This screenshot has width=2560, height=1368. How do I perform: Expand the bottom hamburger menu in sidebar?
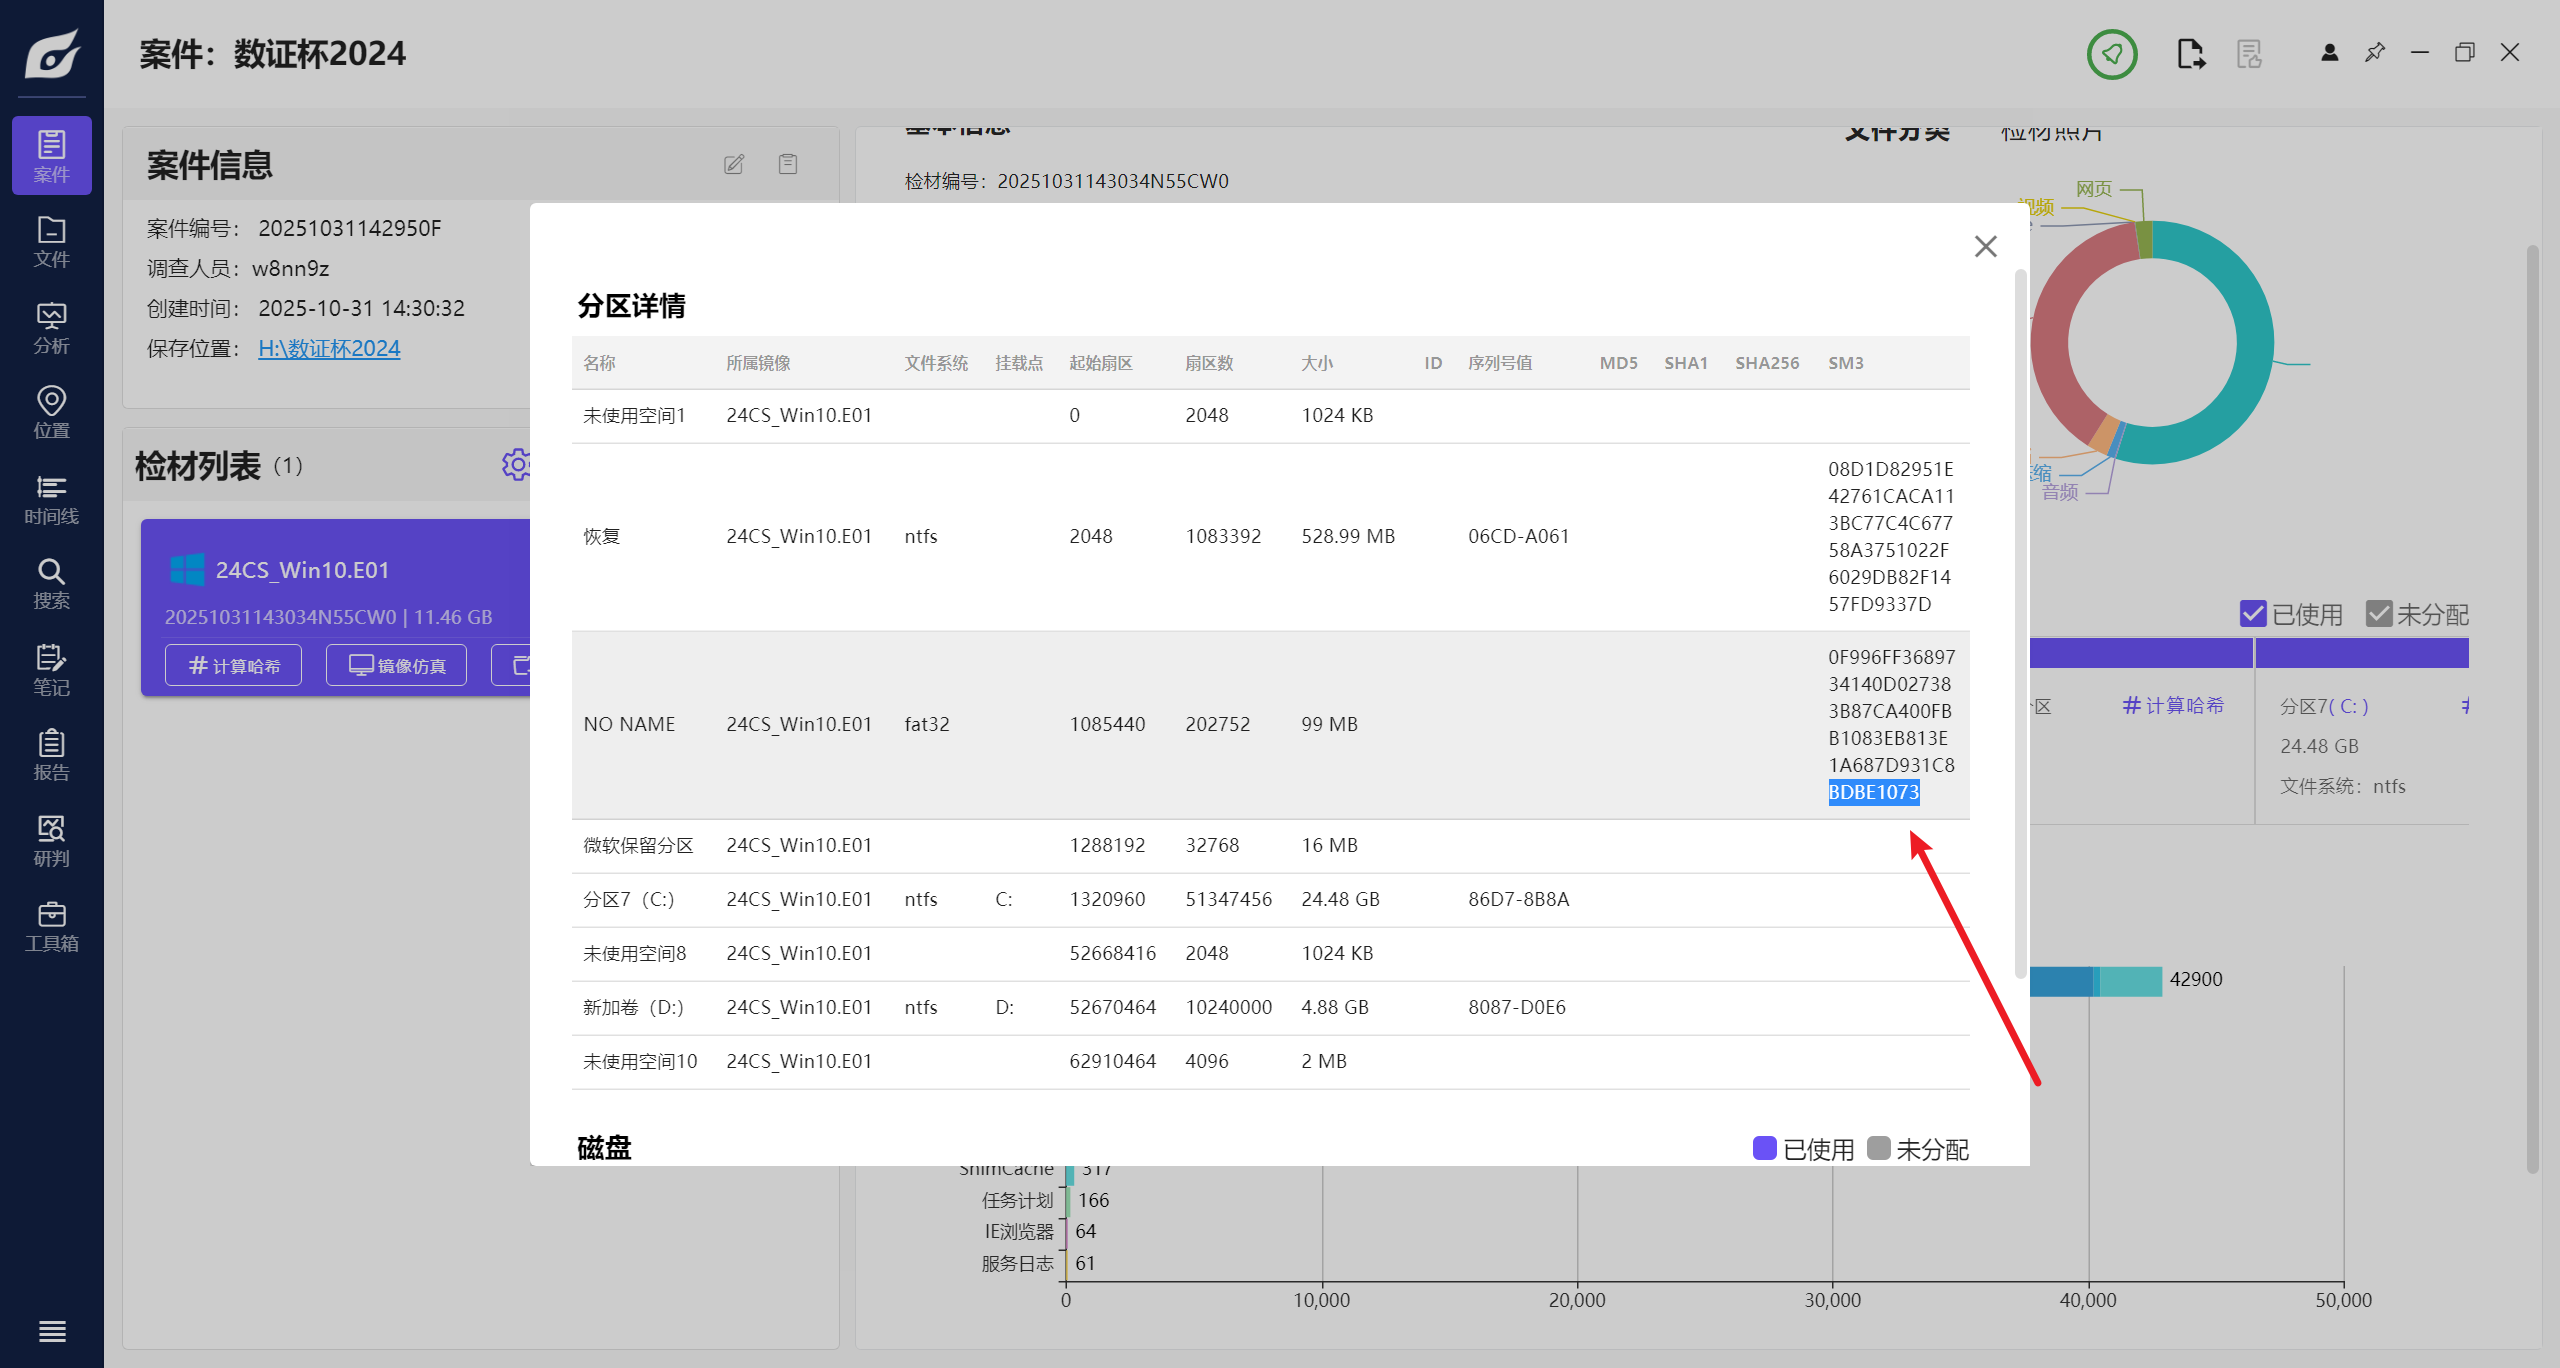coord(51,1331)
